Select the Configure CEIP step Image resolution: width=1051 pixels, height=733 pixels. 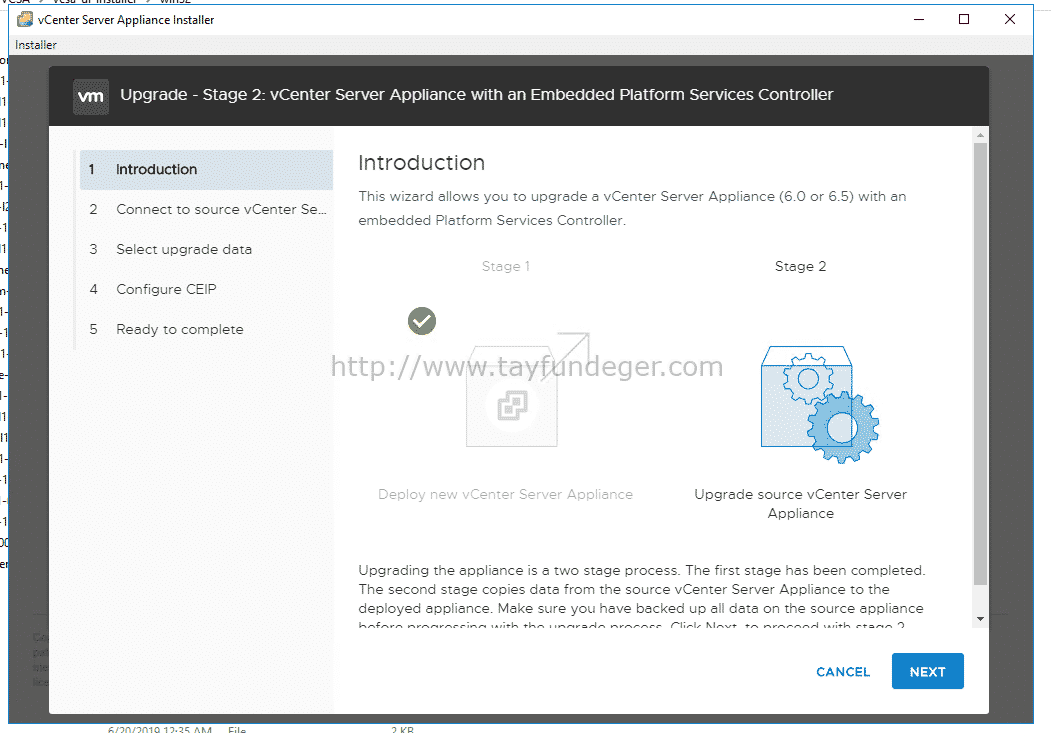tap(206, 289)
